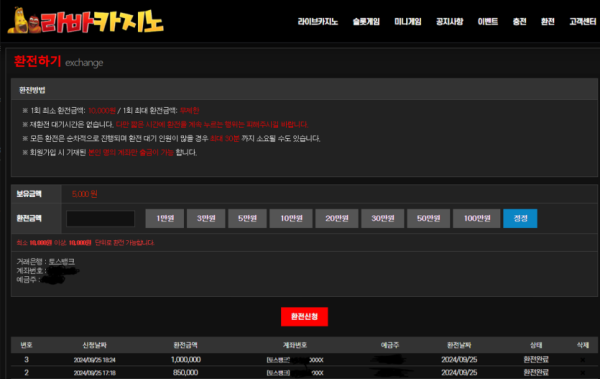Open the 이벤트 page

(x=488, y=22)
